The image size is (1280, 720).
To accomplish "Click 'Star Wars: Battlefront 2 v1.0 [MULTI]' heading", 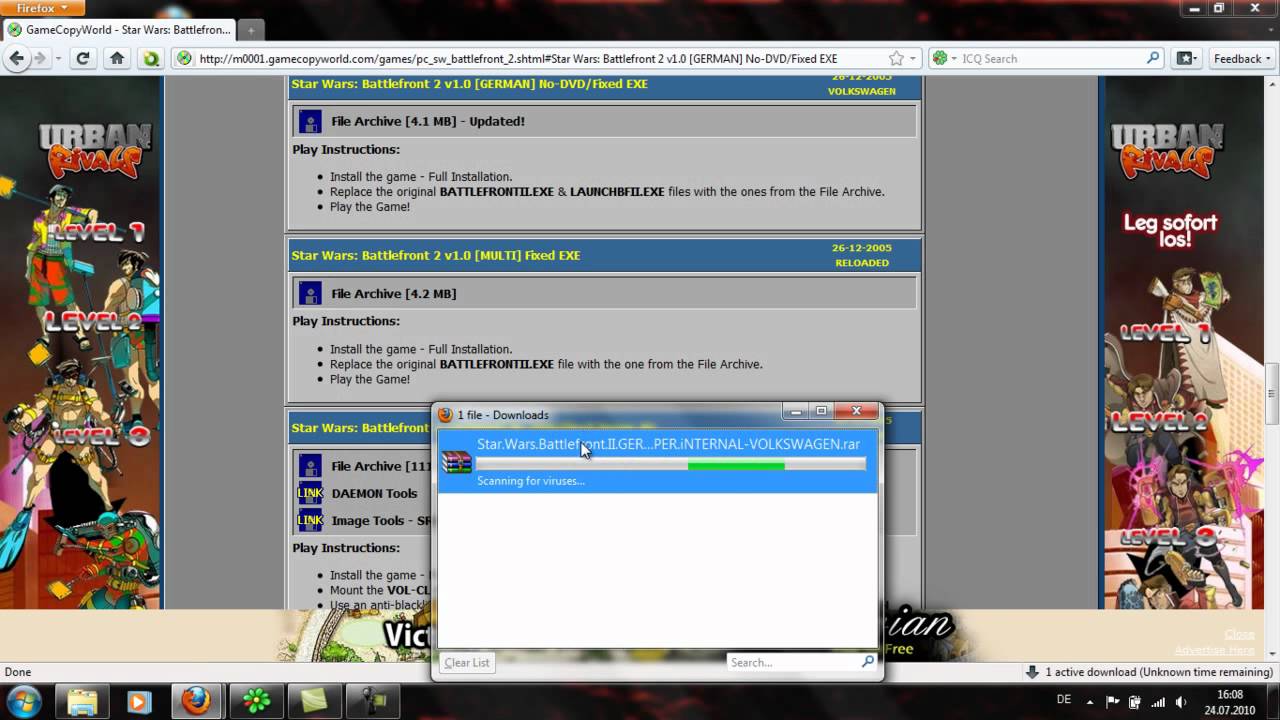I will click(435, 255).
